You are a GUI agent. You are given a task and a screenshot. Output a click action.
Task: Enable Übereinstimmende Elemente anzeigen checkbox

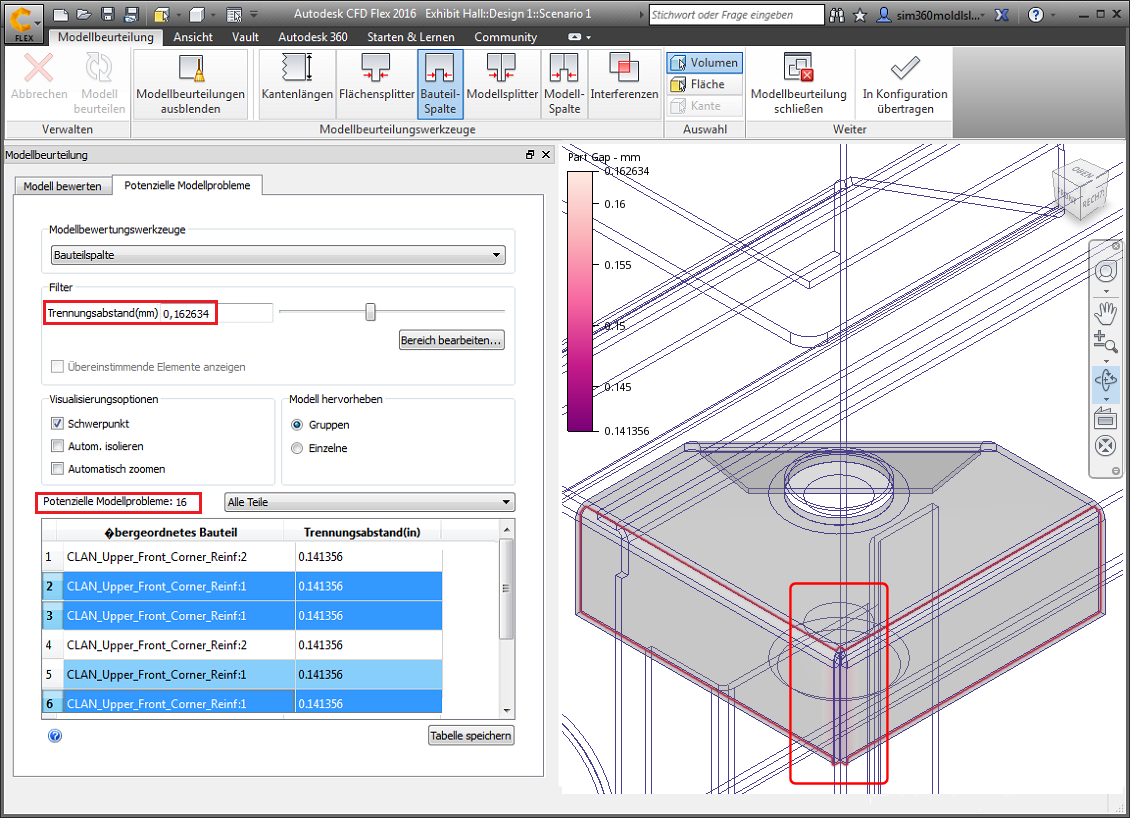(x=58, y=367)
